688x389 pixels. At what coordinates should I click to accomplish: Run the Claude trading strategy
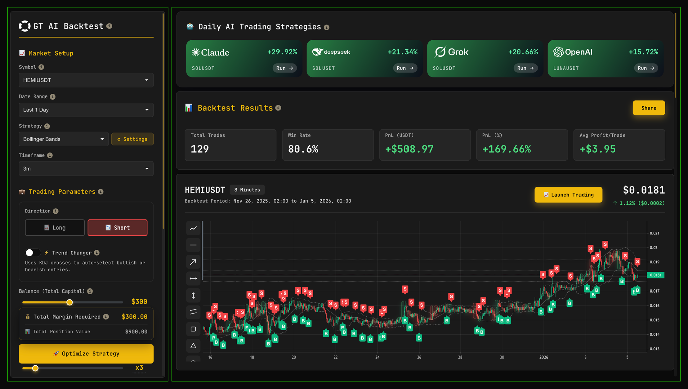tap(285, 68)
